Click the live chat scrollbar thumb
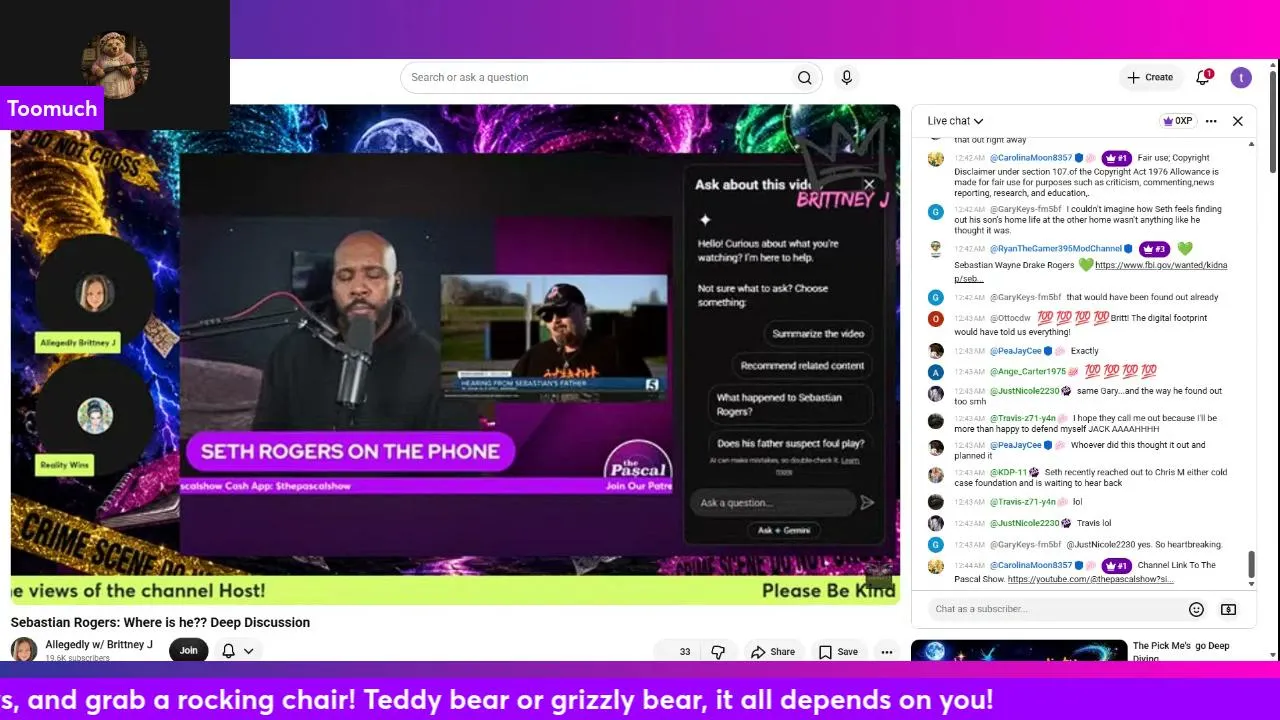Viewport: 1280px width, 720px height. (x=1251, y=564)
